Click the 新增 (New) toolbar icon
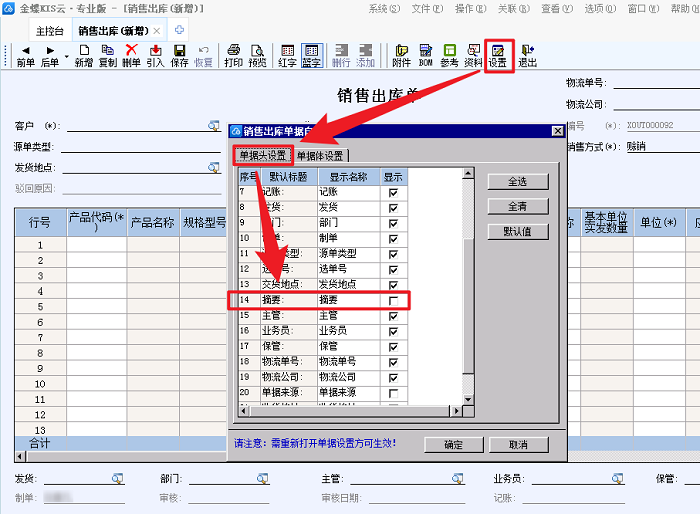The height and width of the screenshot is (514, 700). [x=84, y=54]
